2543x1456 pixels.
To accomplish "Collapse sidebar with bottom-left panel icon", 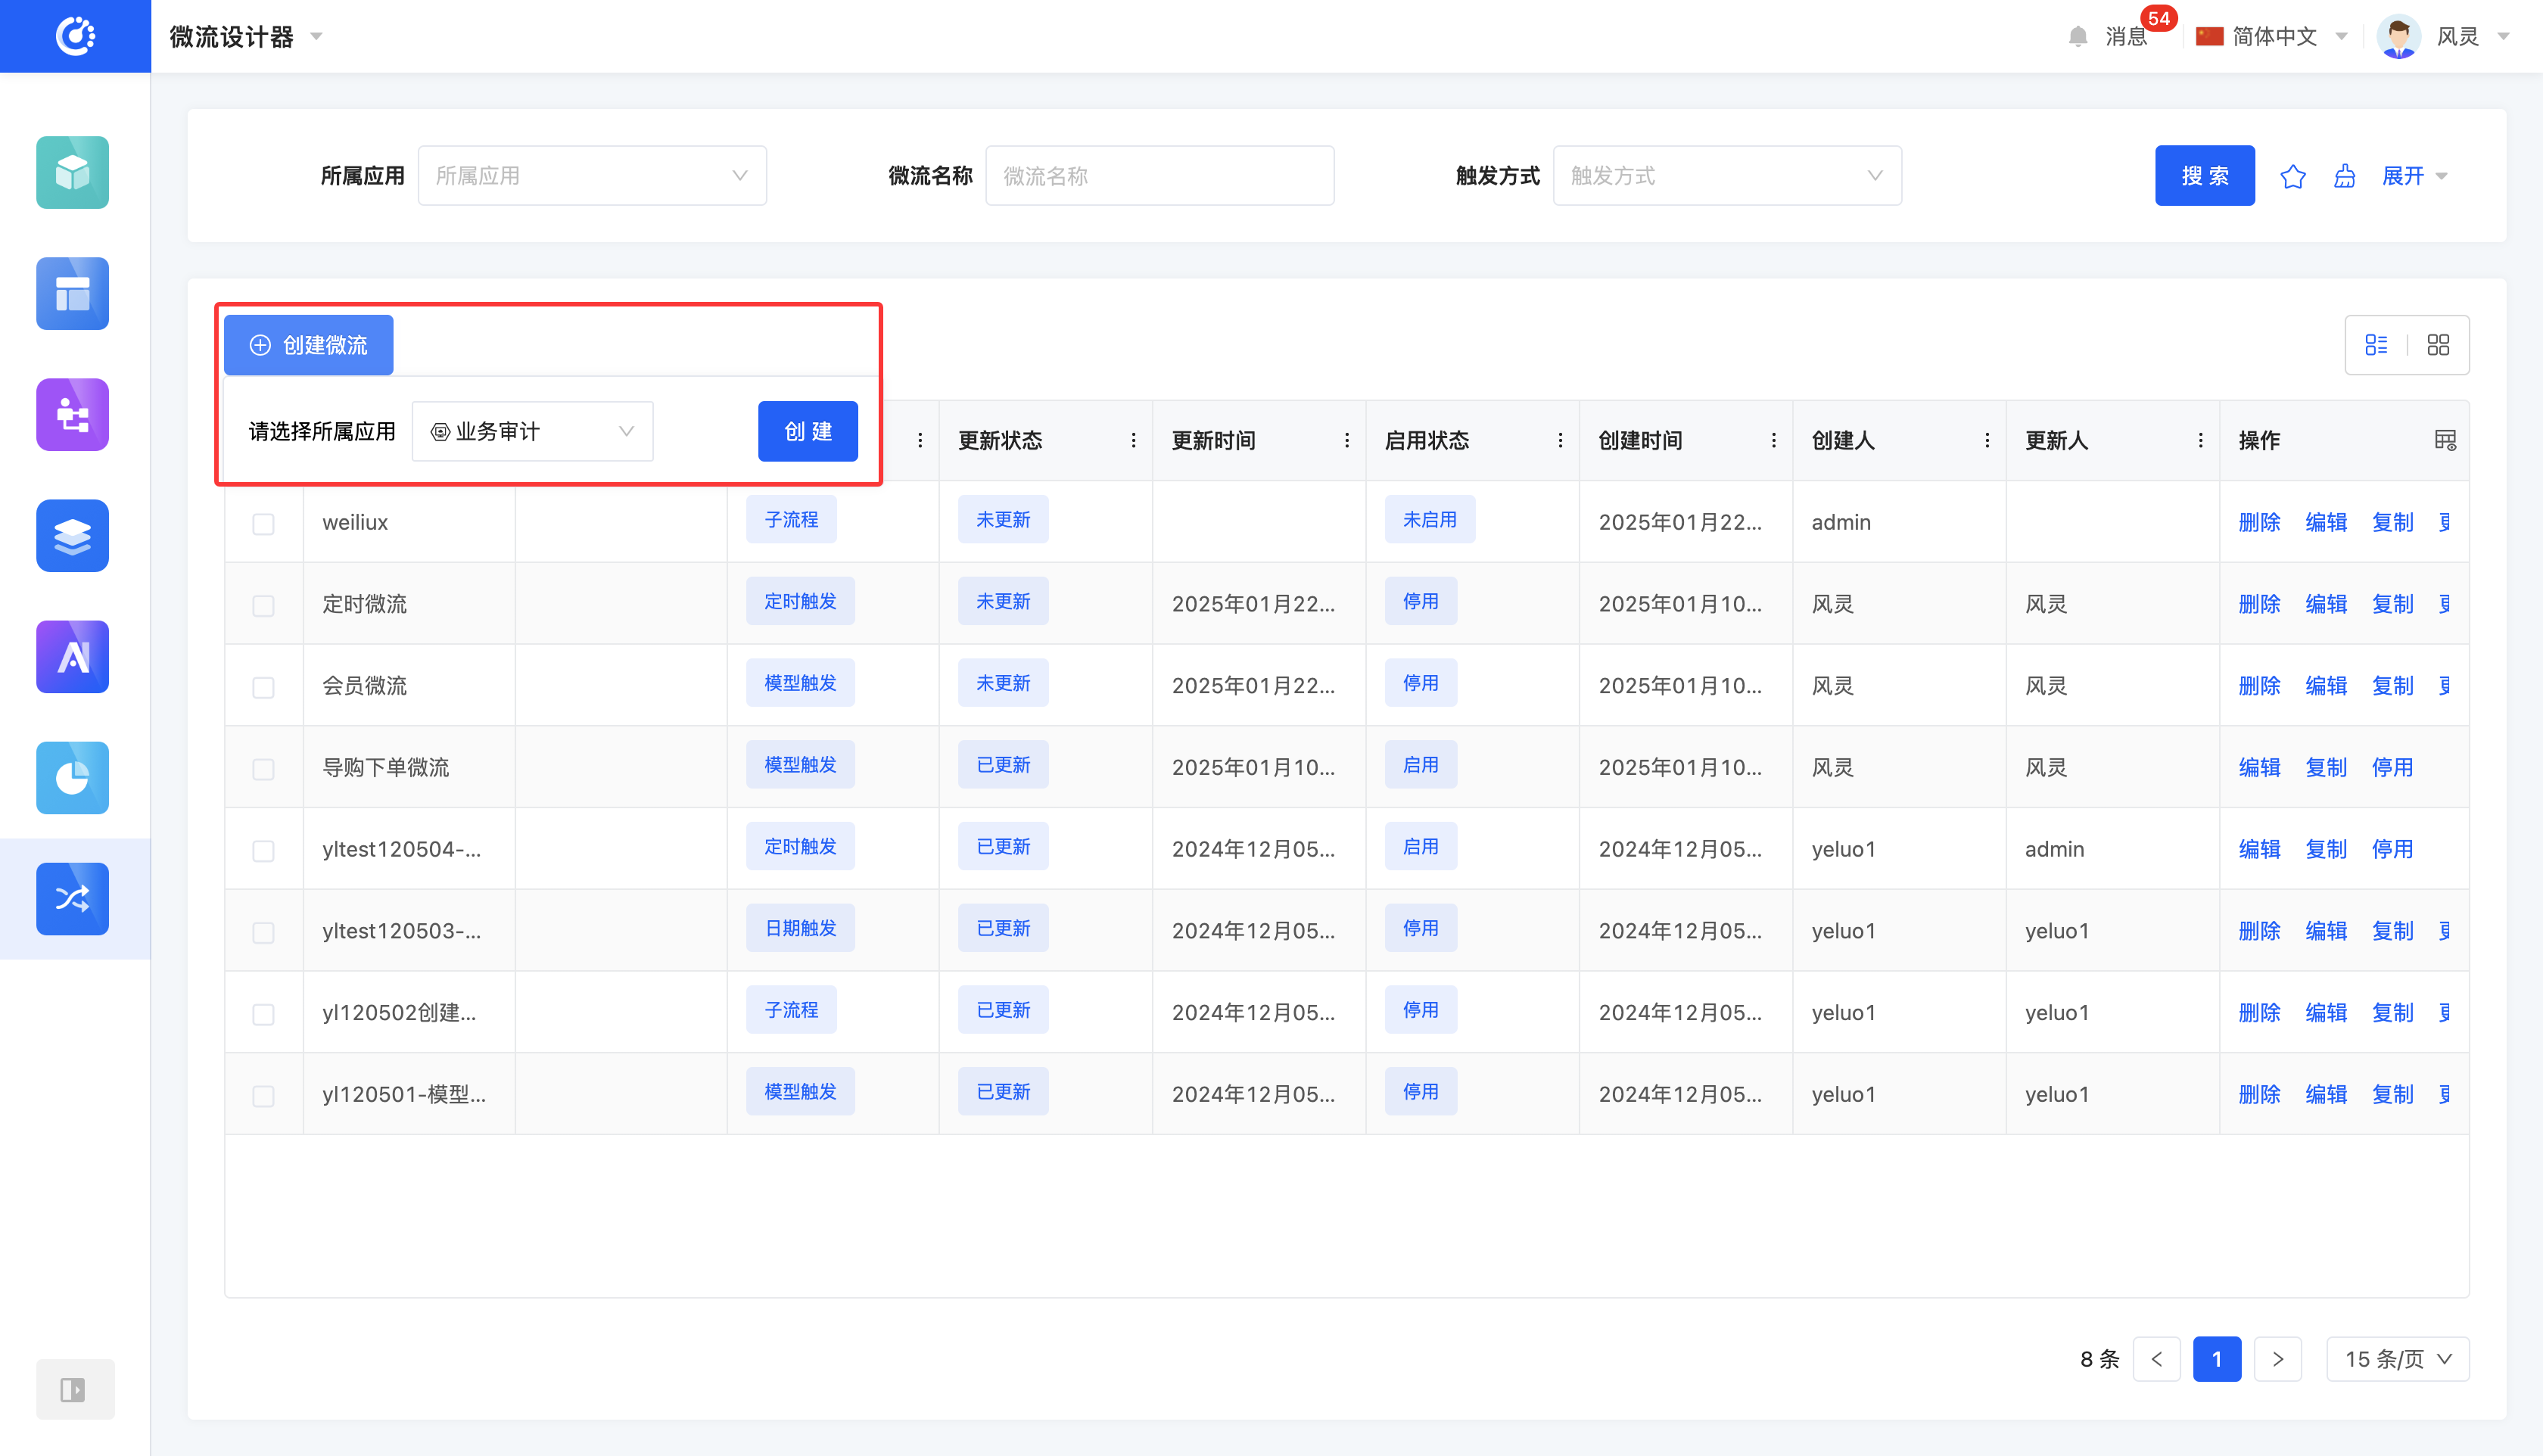I will (73, 1389).
